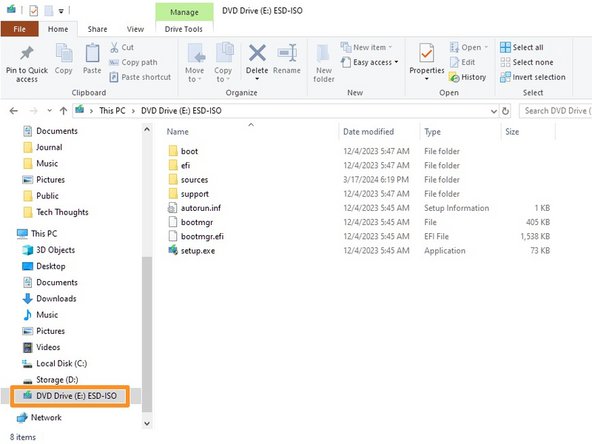Sort by Name column header
The width and height of the screenshot is (592, 444).
coord(177,132)
